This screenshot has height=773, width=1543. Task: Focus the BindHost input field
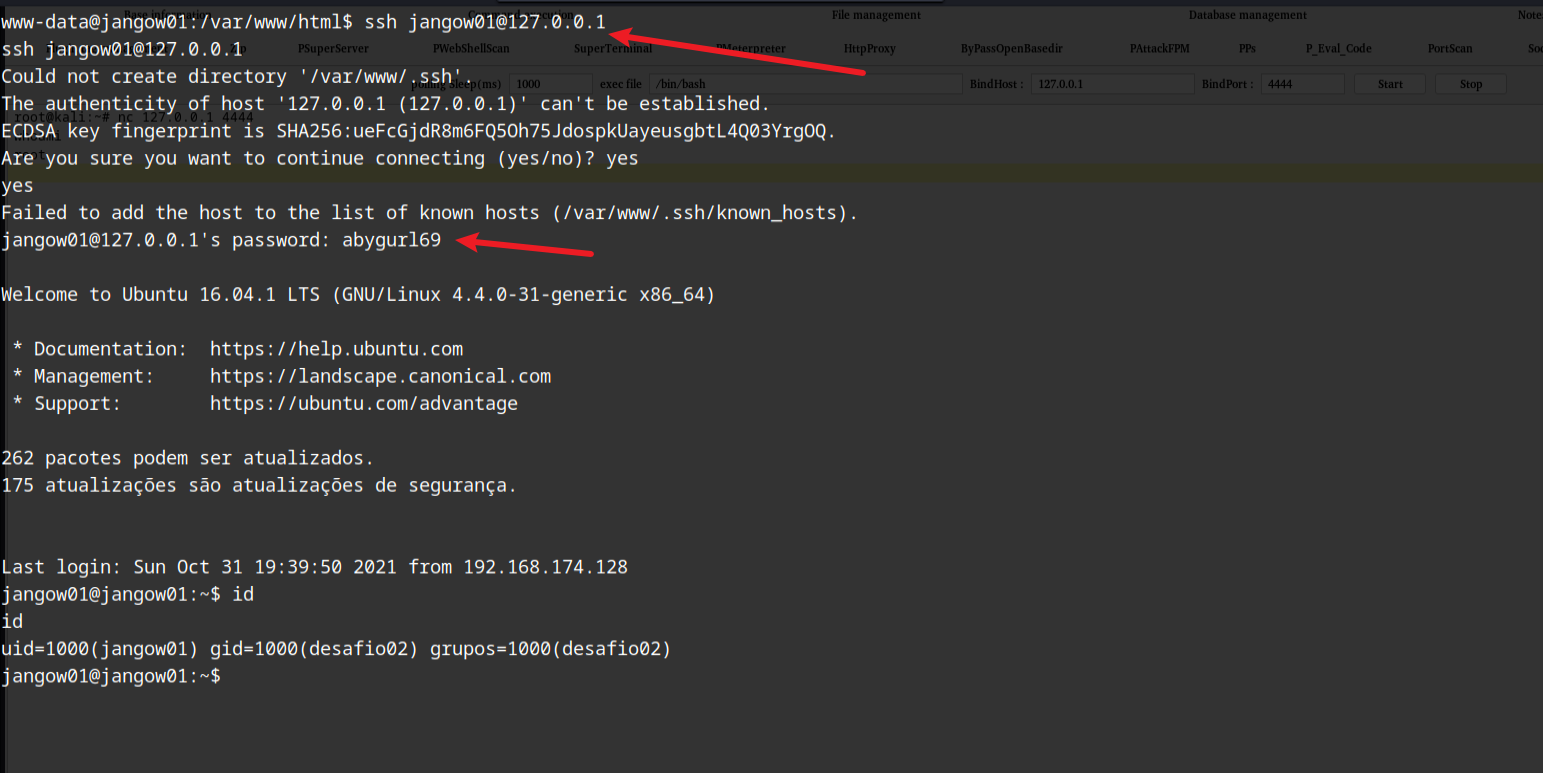point(1112,84)
